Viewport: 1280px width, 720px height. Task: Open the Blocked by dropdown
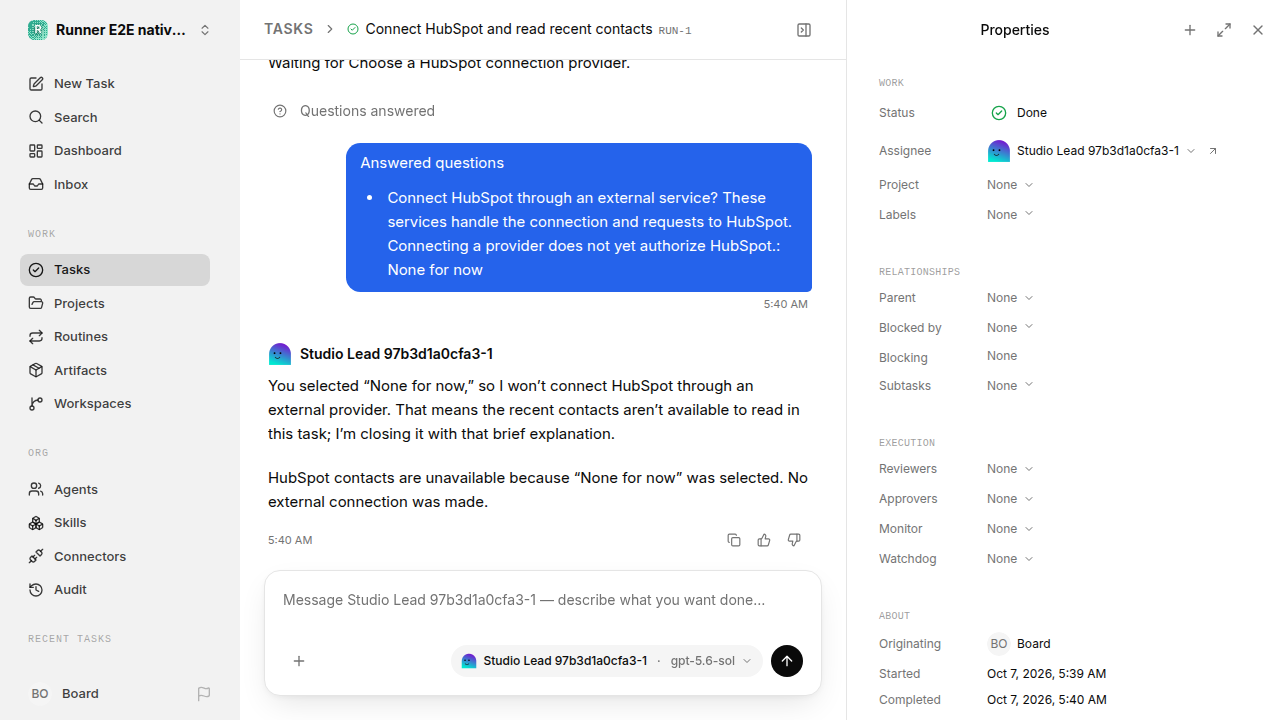click(1010, 328)
